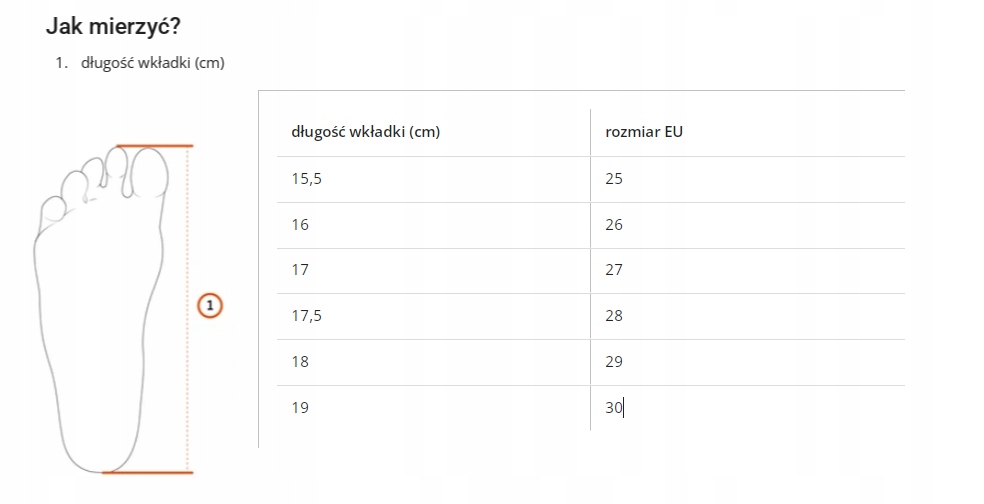Click the 'długość wkładki (cm)' column header
This screenshot has width=984, height=504.
point(365,131)
